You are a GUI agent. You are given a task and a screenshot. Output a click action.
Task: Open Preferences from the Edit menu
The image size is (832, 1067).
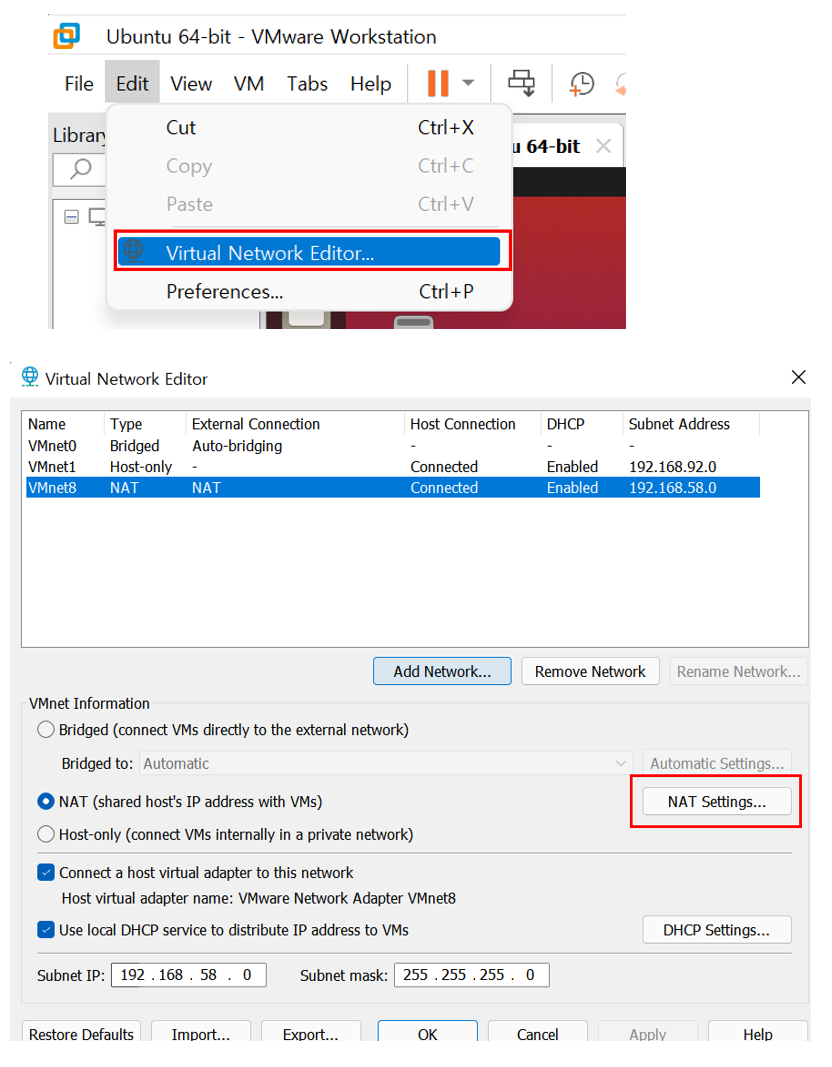tap(309, 291)
